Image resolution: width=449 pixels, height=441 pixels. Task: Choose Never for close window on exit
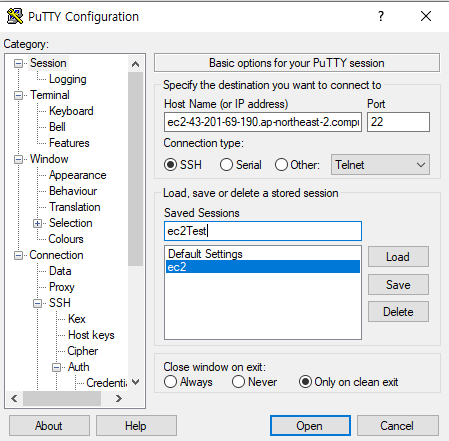click(238, 382)
